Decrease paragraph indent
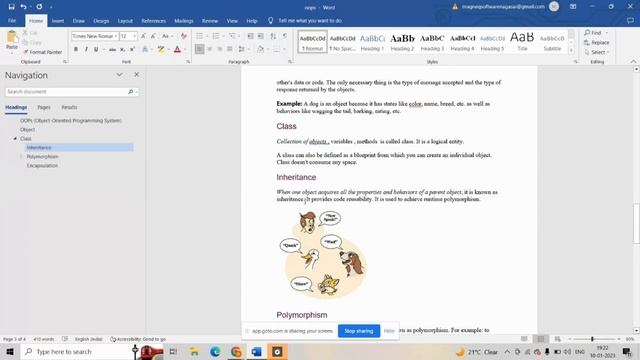This screenshot has height=360, width=640. coord(251,36)
